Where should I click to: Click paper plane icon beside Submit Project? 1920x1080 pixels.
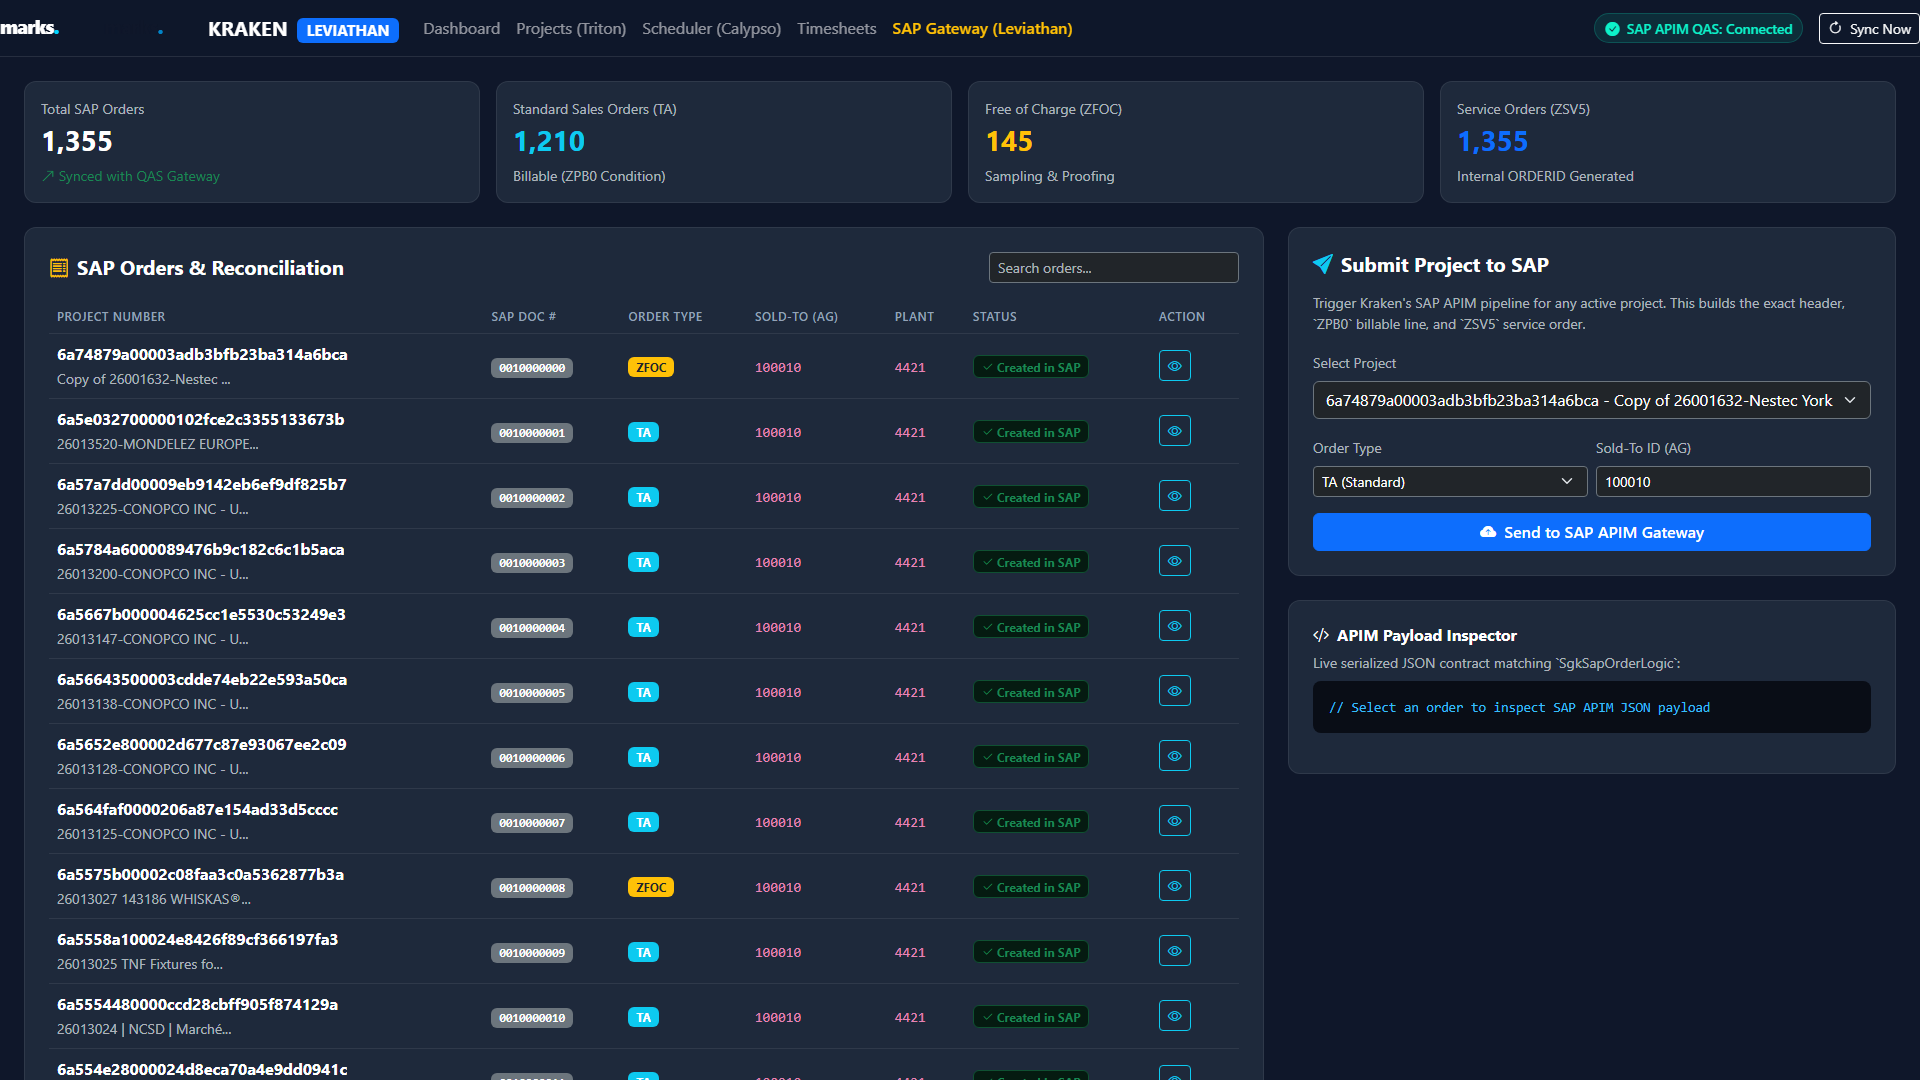tap(1322, 264)
